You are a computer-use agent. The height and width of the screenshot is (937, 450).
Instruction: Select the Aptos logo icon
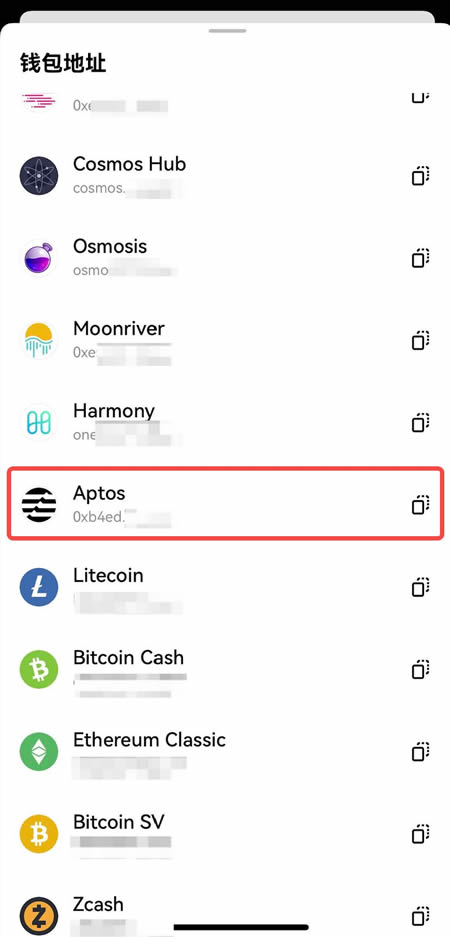39,504
